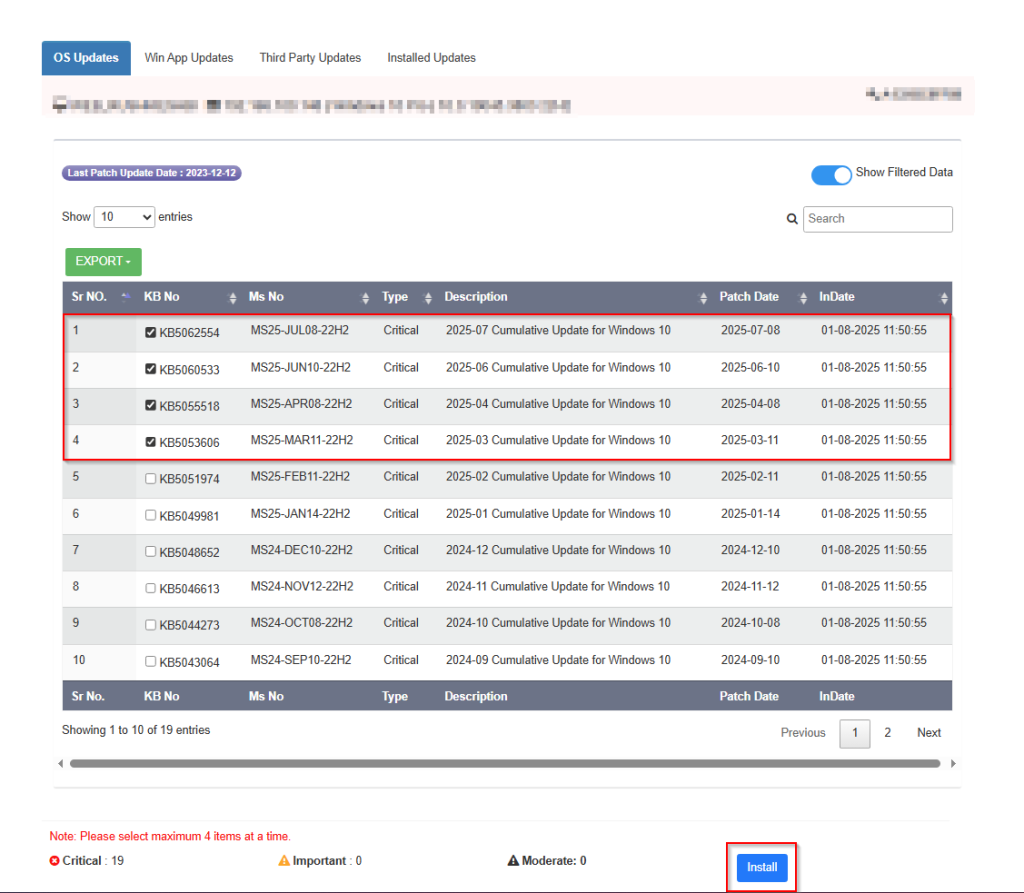Sort by Type column arrows
Image resolution: width=1024 pixels, height=893 pixels.
tap(428, 298)
